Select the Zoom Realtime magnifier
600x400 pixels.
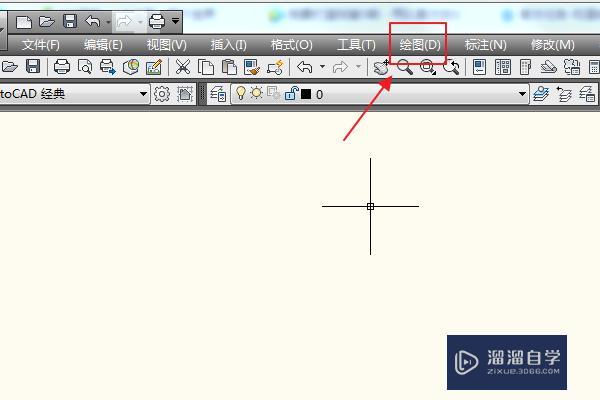pyautogui.click(x=404, y=67)
